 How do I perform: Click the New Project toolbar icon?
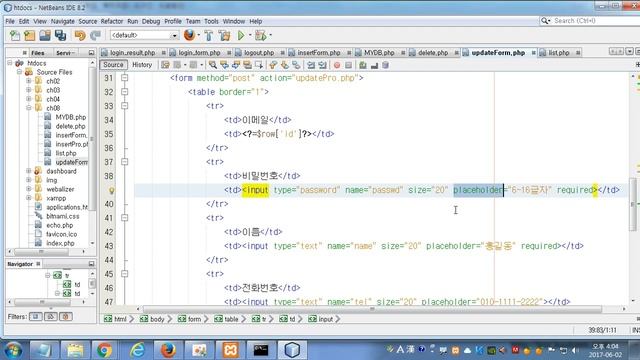(29, 36)
